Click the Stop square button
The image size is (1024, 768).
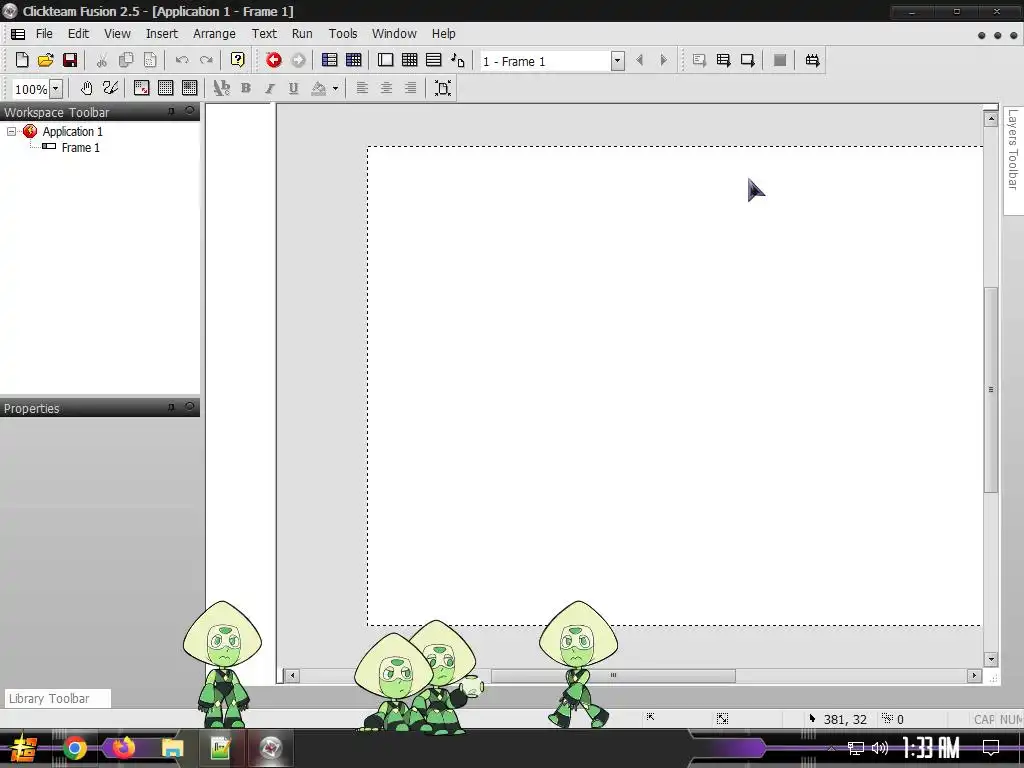click(x=780, y=60)
